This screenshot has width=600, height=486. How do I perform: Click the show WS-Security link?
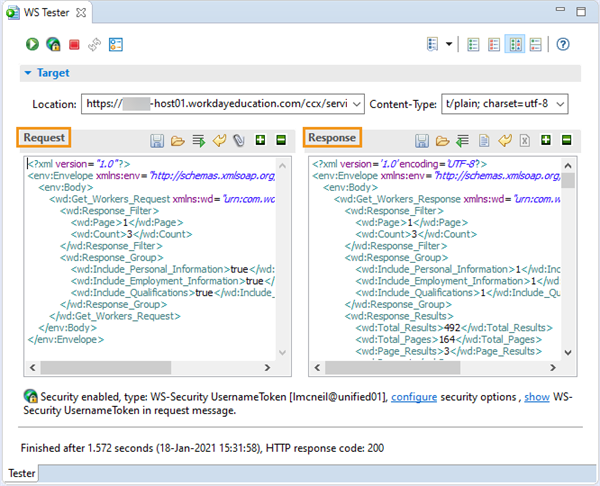click(x=537, y=397)
